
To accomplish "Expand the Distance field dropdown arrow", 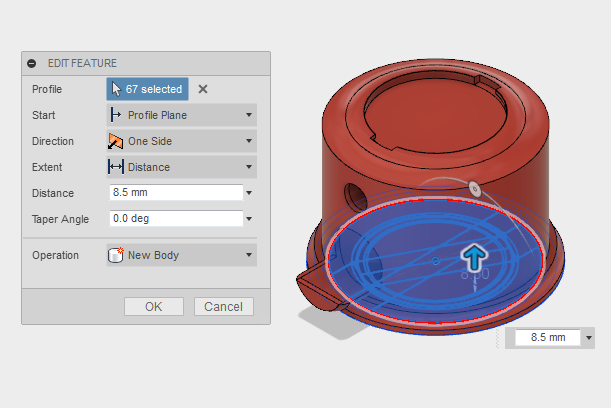I will point(249,193).
